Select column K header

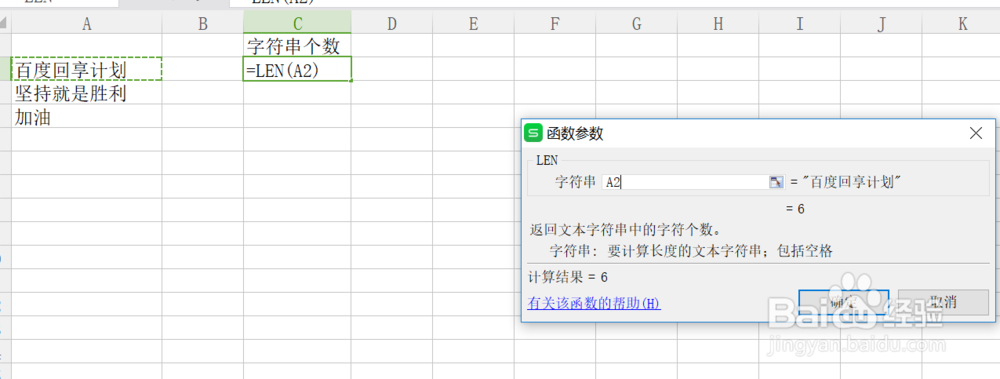(962, 24)
